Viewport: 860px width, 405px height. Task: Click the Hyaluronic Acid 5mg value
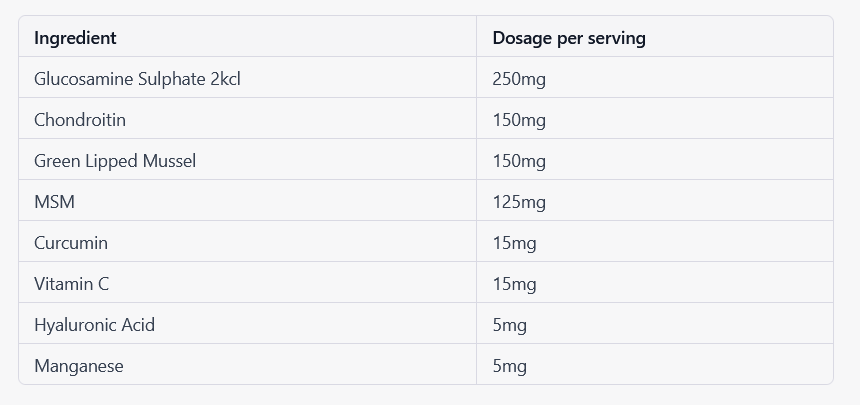(510, 325)
